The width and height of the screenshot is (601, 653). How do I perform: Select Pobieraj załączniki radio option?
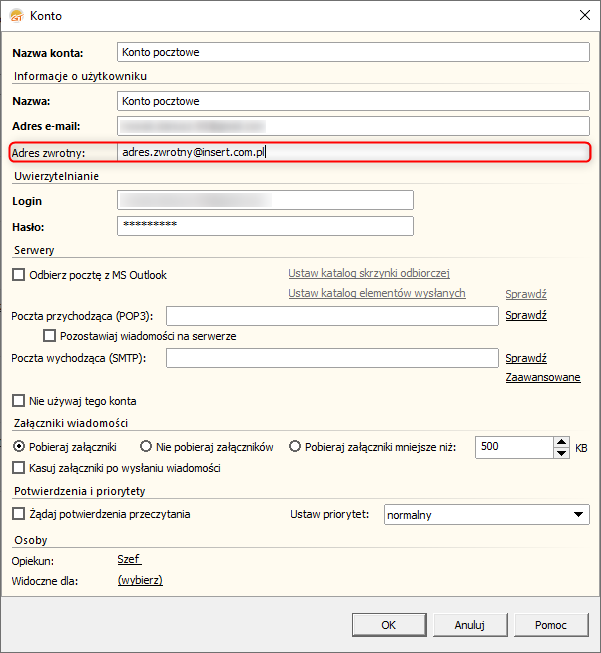pos(18,447)
